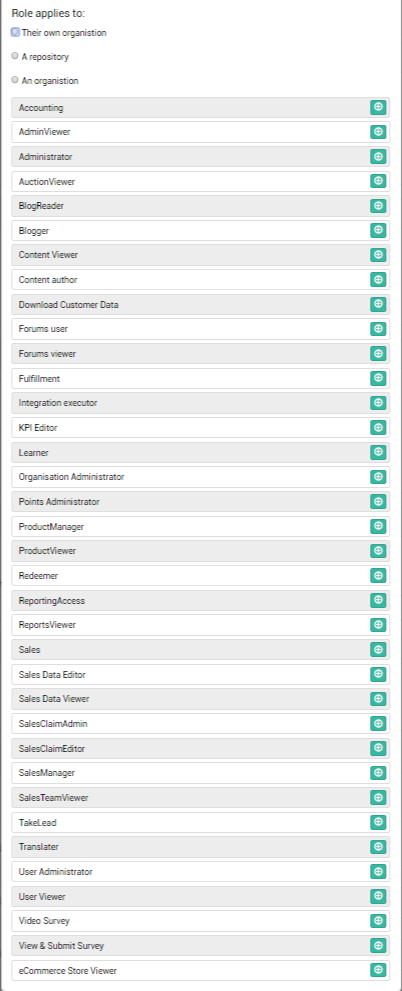The image size is (402, 991).
Task: Choose the 'A repository' radio option
Action: pos(15,56)
